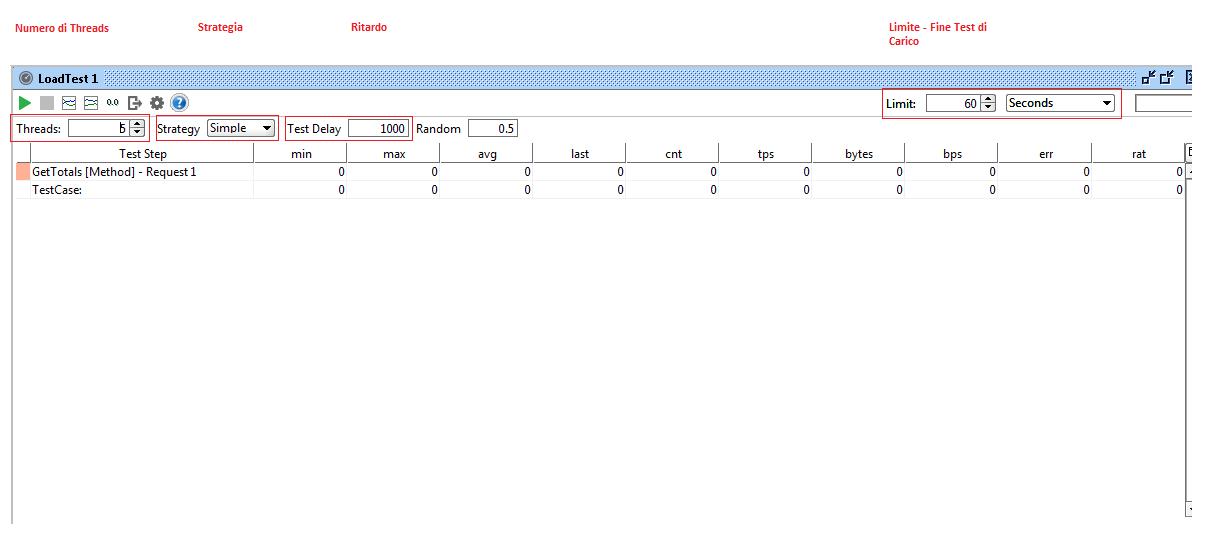
Task: Click the first undock icon in LoadTest titlebar
Action: [1149, 78]
